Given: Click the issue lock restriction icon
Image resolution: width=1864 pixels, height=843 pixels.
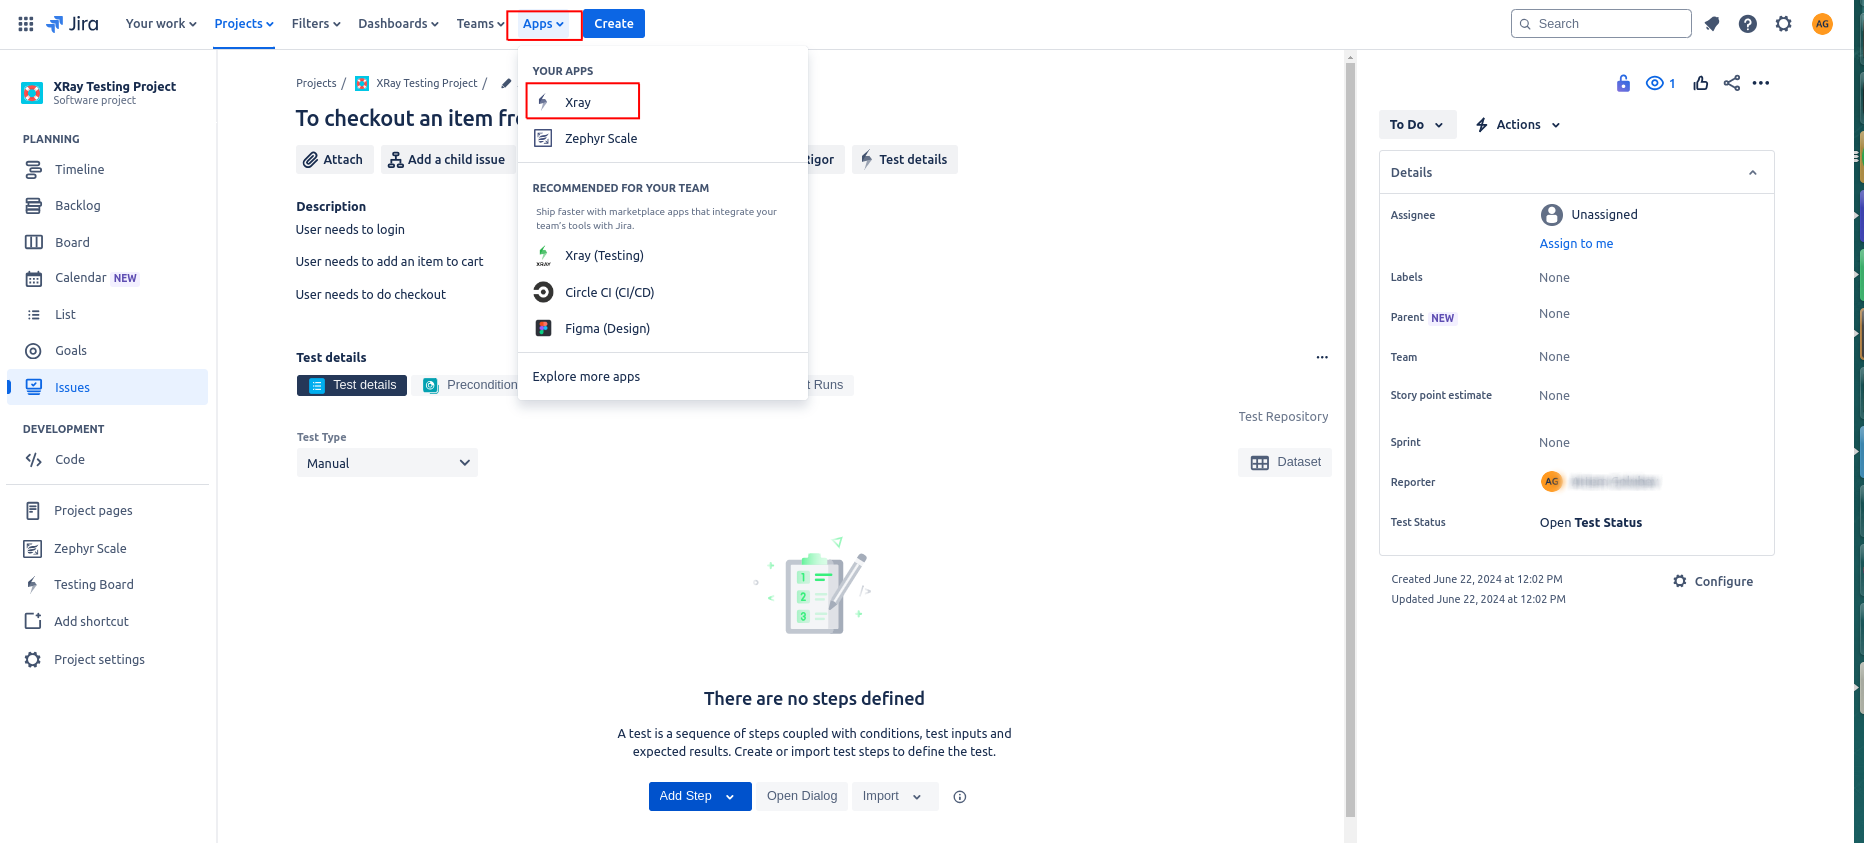Looking at the screenshot, I should (x=1623, y=83).
